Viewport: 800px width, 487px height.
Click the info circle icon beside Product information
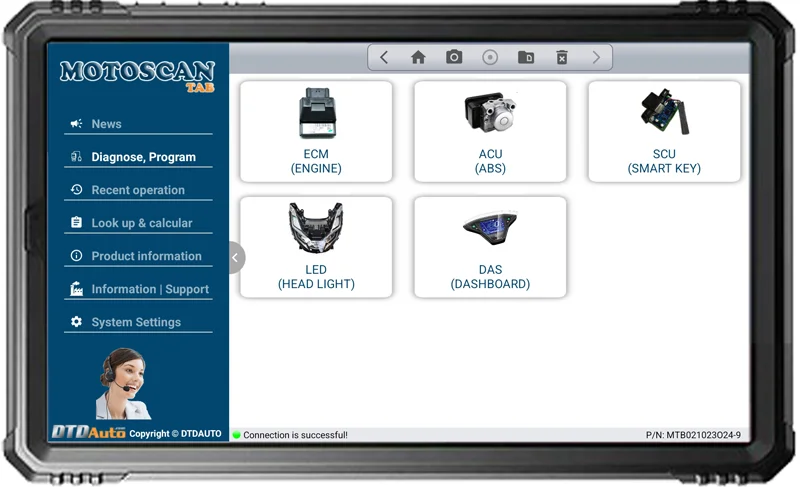77,255
